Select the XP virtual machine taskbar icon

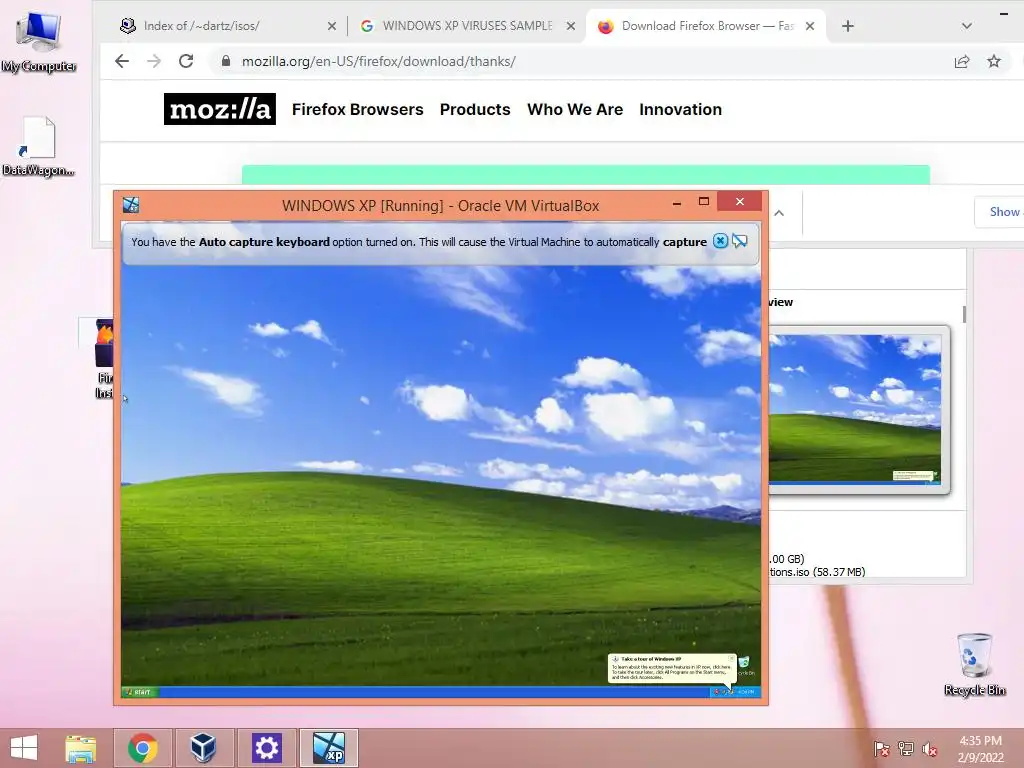coord(328,748)
